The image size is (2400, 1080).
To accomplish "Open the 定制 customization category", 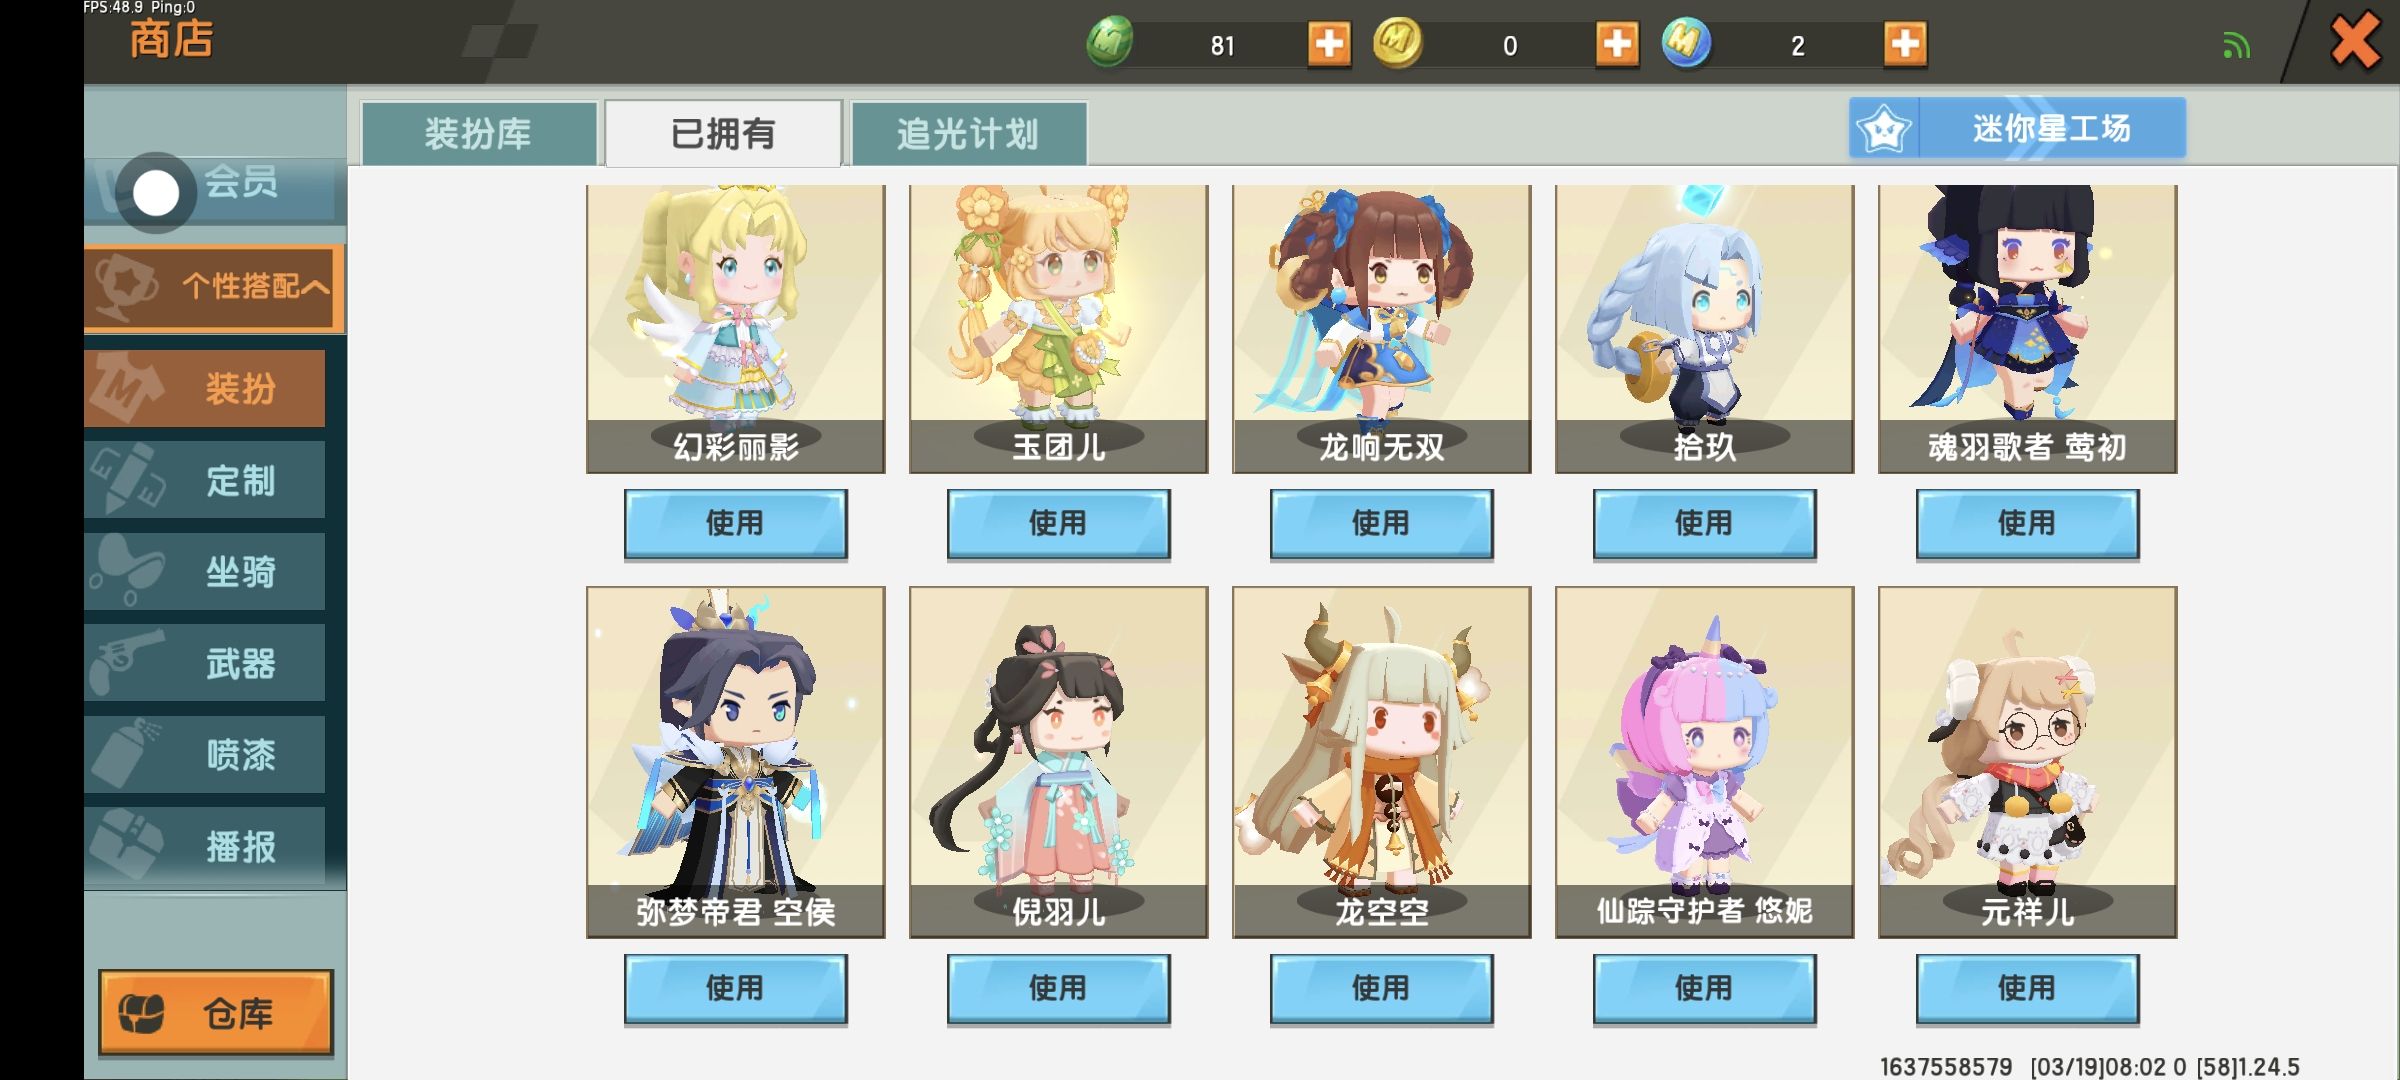I will pyautogui.click(x=205, y=480).
